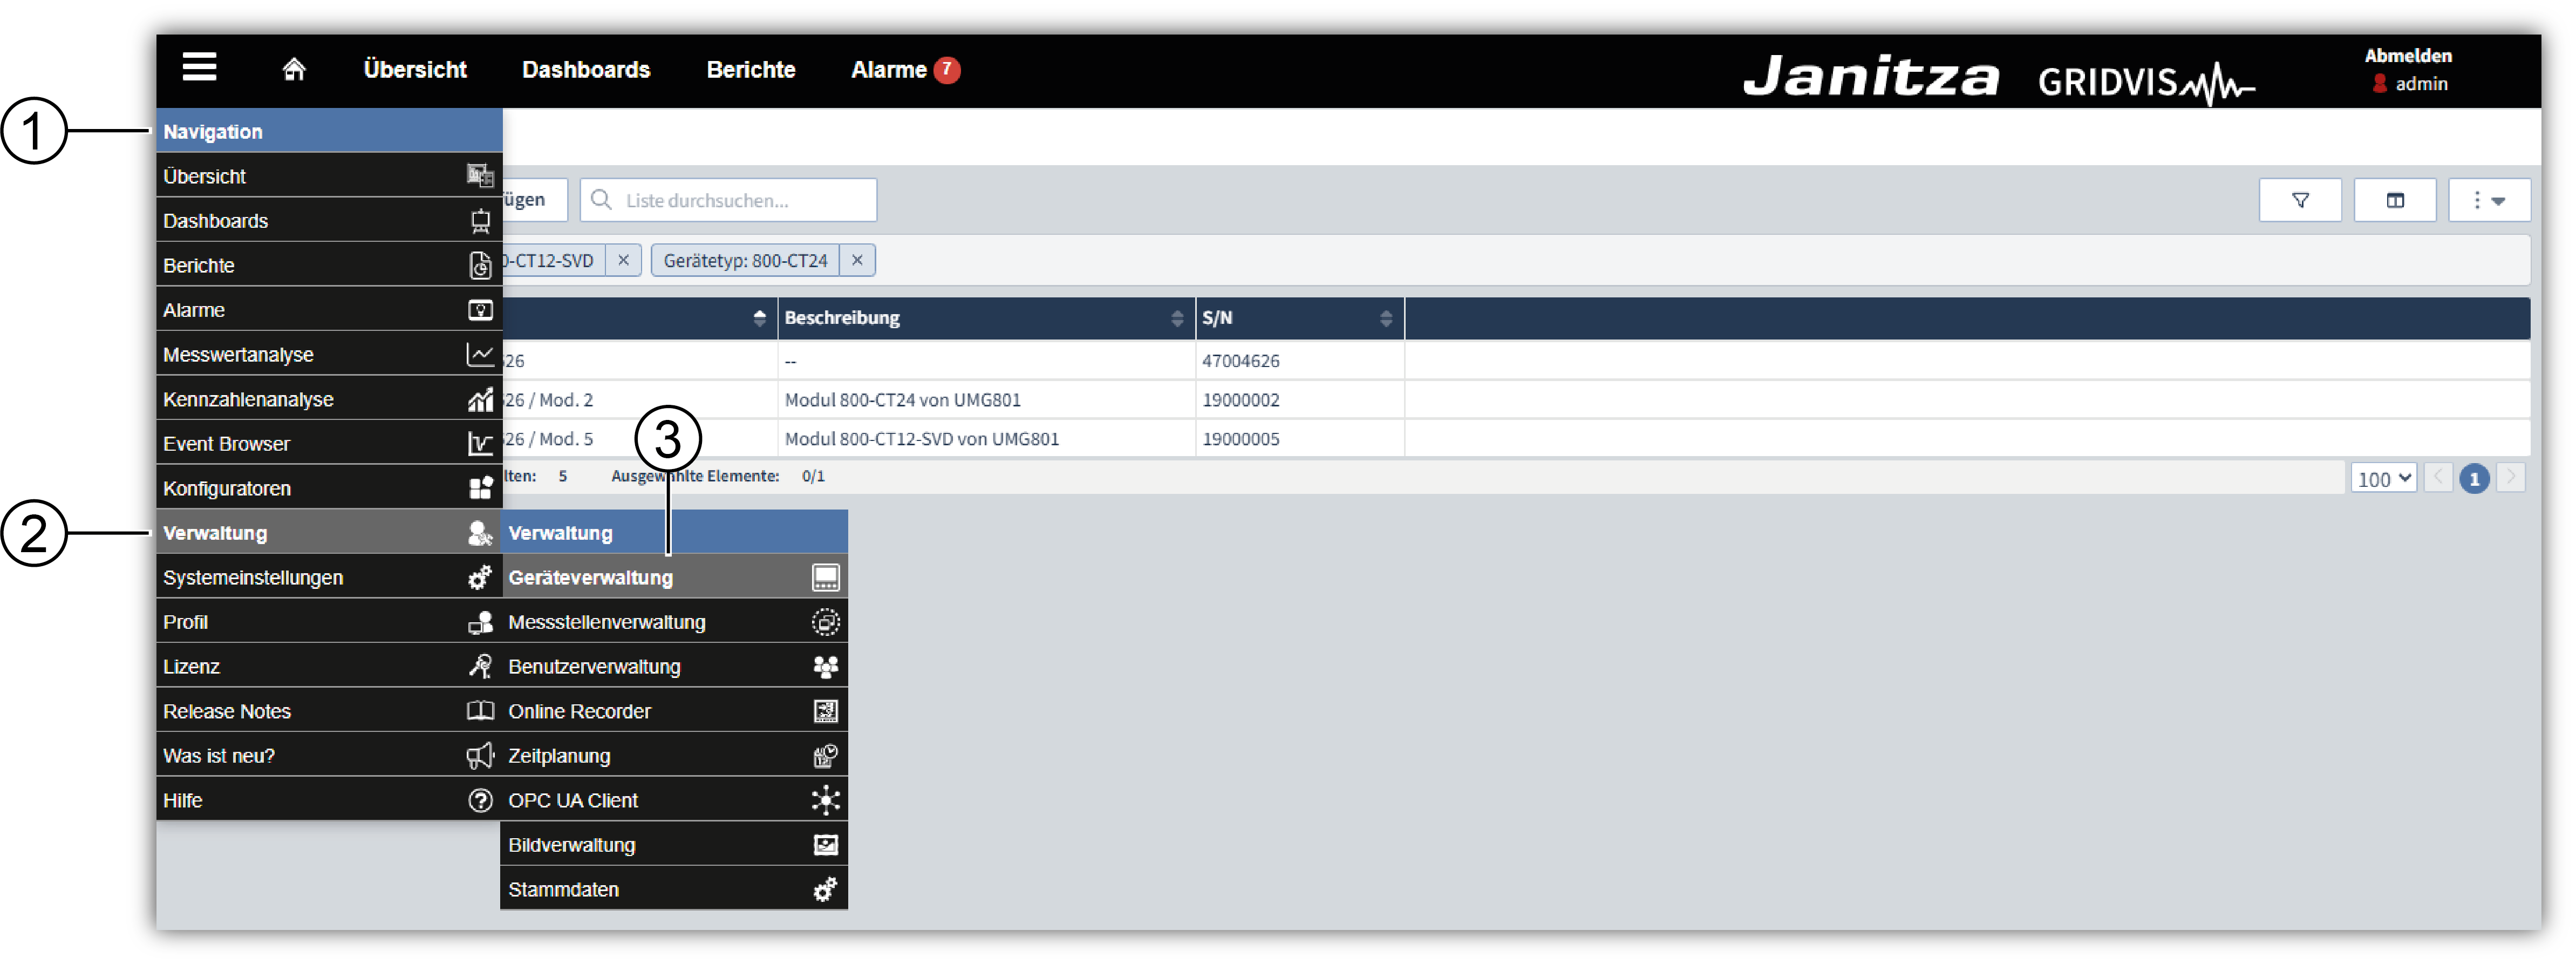Sort by the S/N column arrows
This screenshot has width=2576, height=964.
[x=1385, y=318]
